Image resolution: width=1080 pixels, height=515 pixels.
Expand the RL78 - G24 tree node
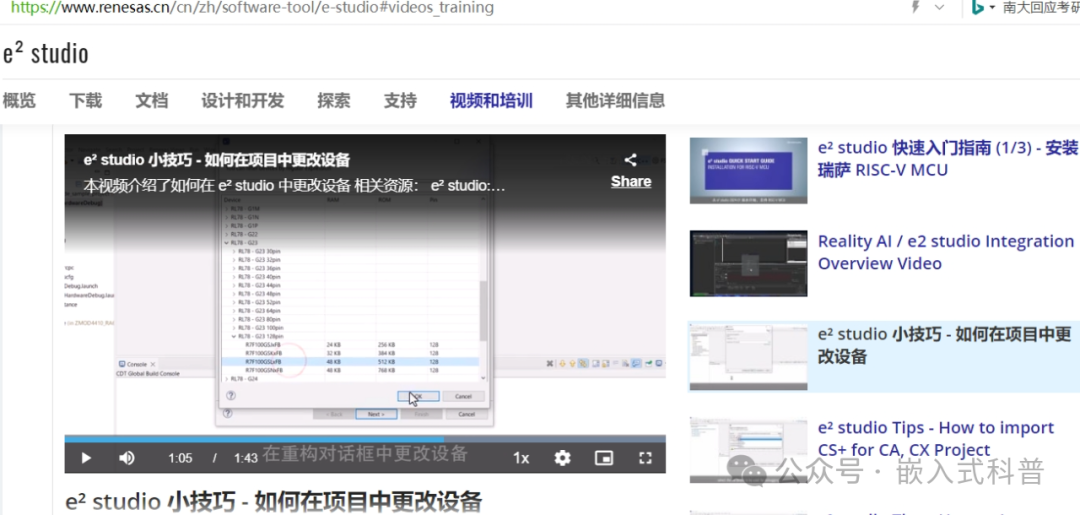(227, 379)
